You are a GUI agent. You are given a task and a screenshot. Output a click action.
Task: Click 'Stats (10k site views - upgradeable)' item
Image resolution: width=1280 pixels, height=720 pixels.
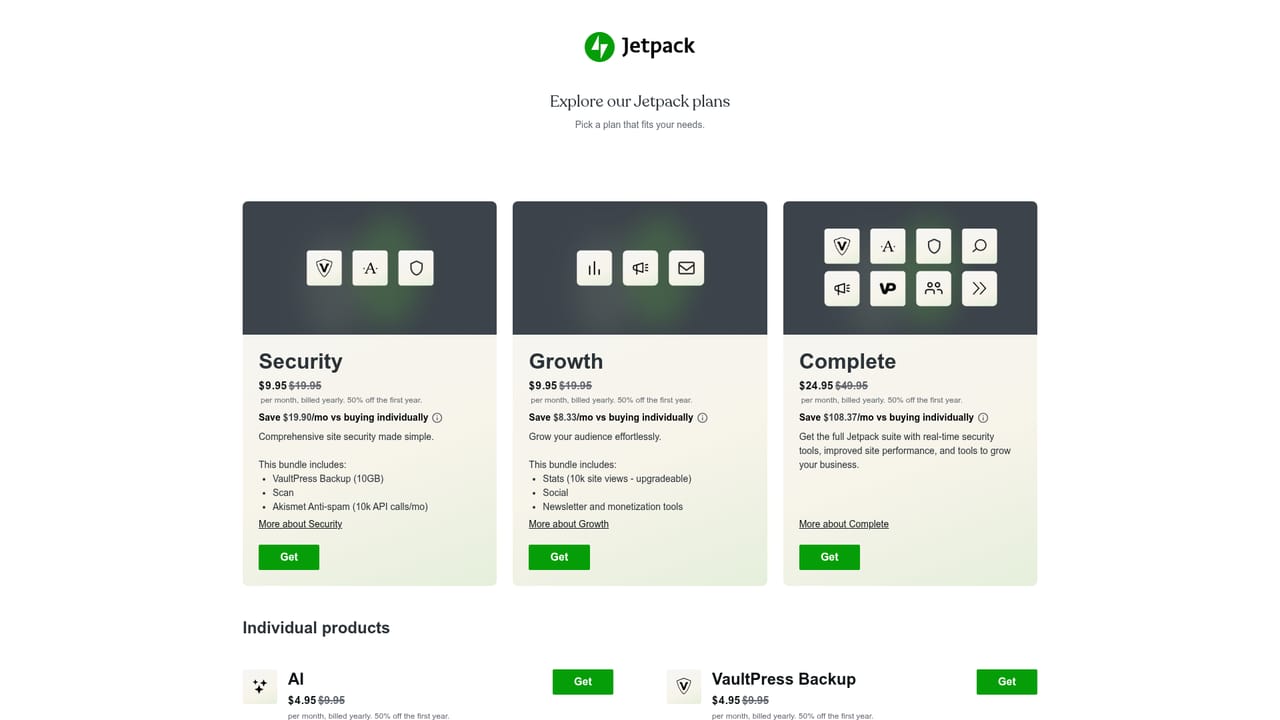[617, 478]
